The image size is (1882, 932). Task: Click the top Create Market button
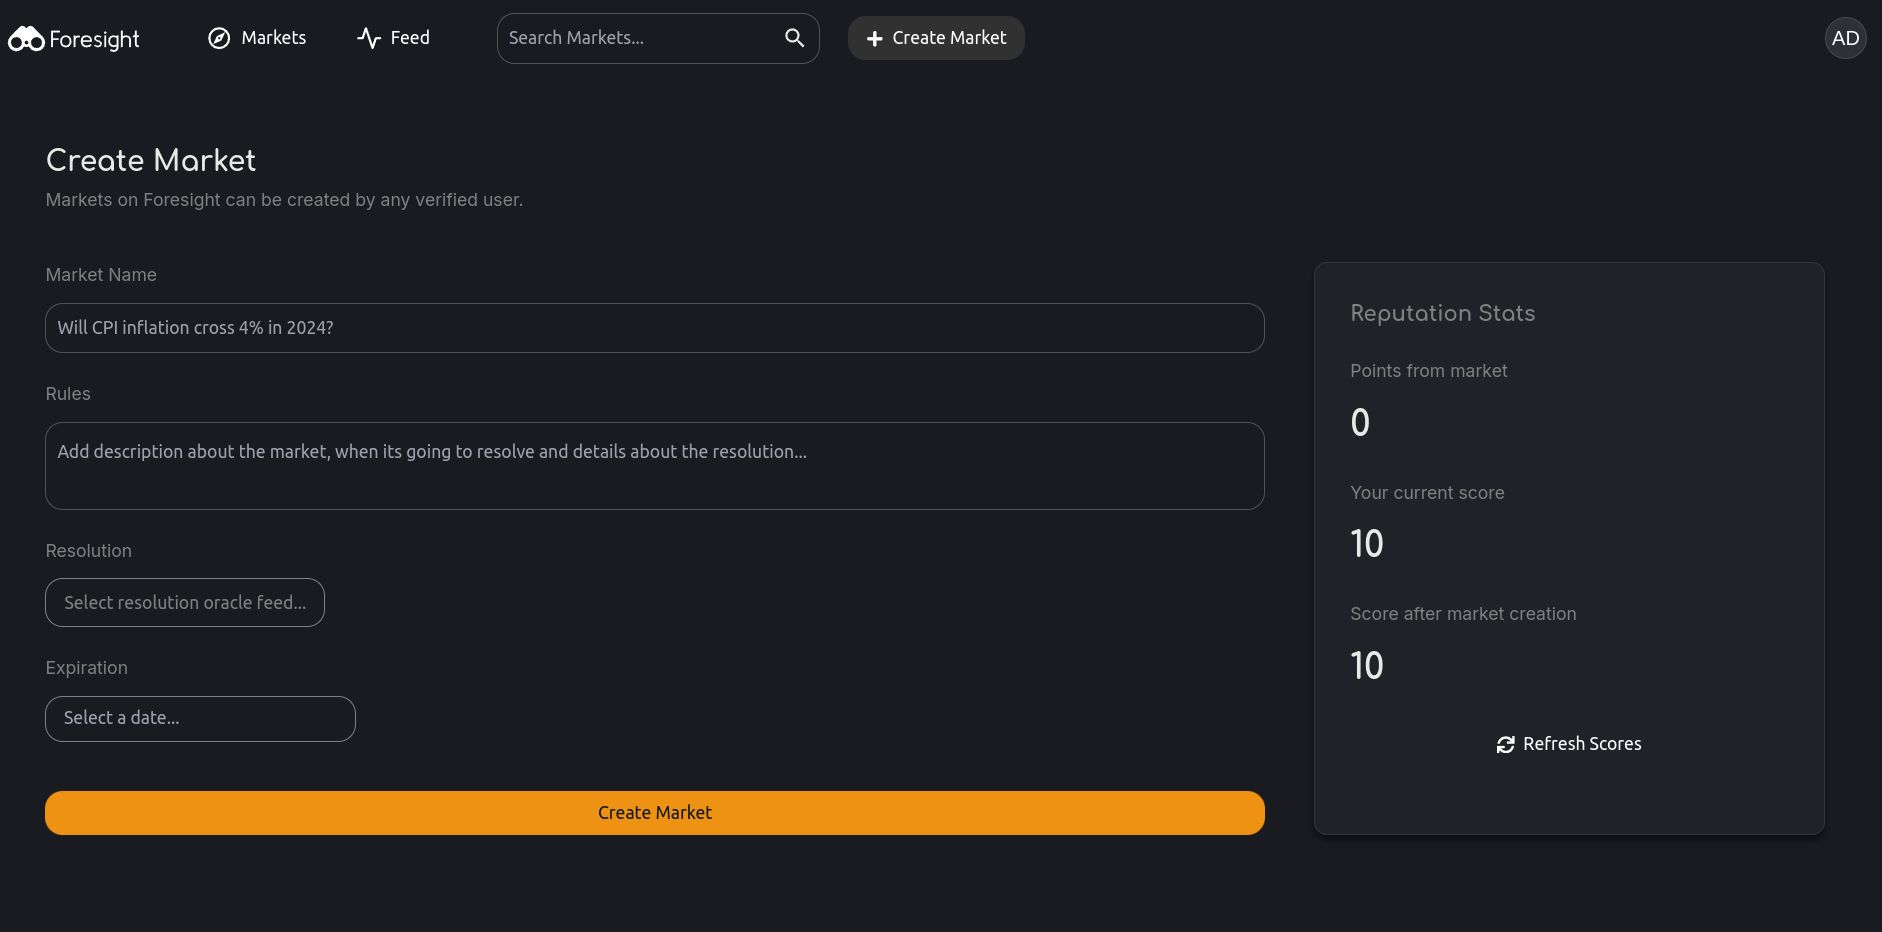click(x=936, y=38)
